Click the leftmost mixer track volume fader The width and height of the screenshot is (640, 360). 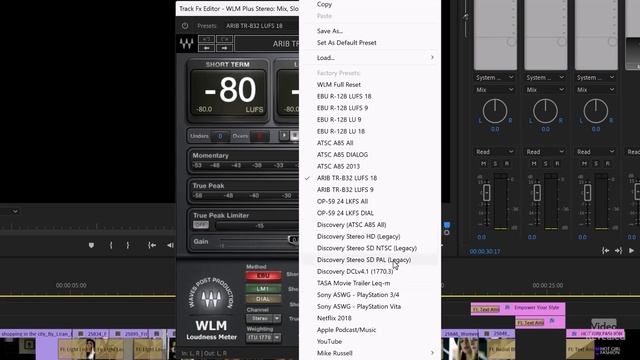coord(487,192)
